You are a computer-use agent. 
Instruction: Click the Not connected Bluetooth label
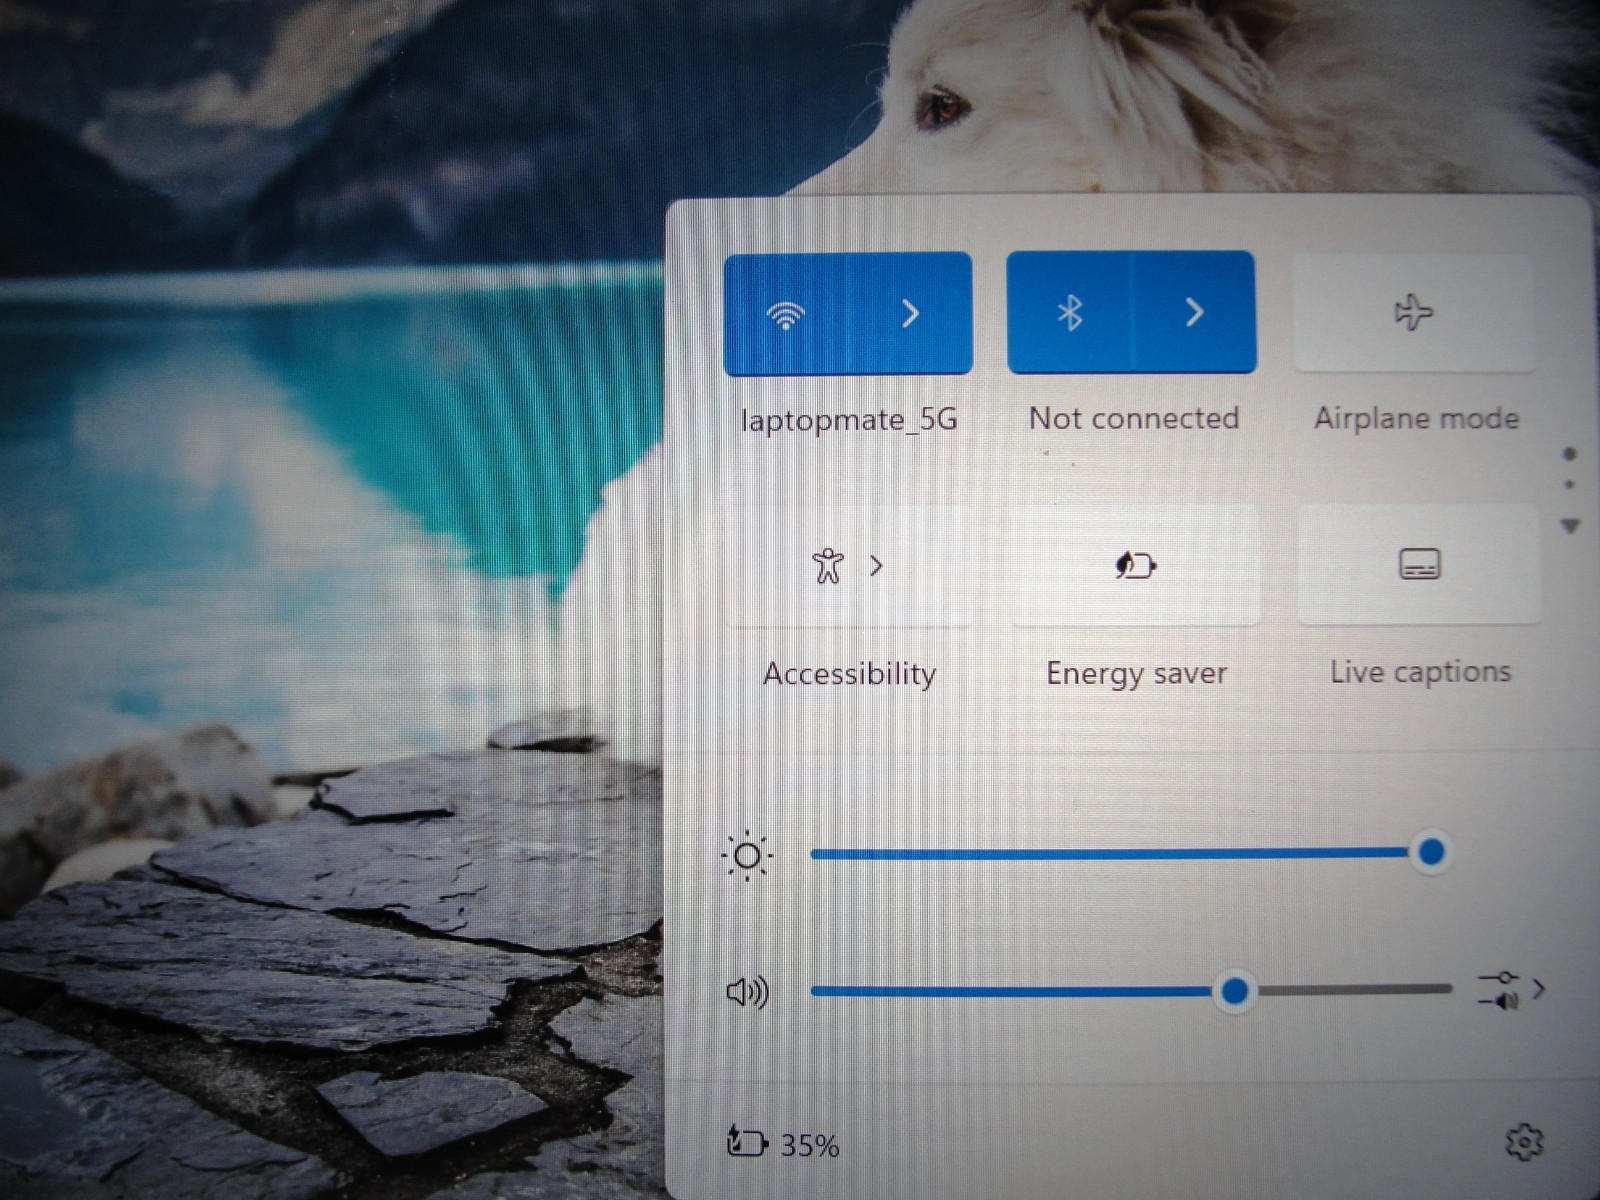tap(1134, 418)
